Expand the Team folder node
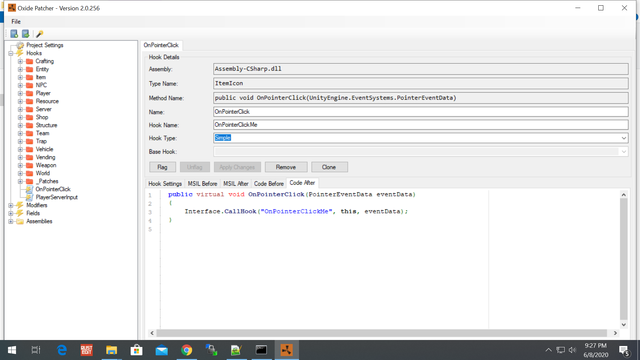Screen dimensions: 640x360 [20, 133]
